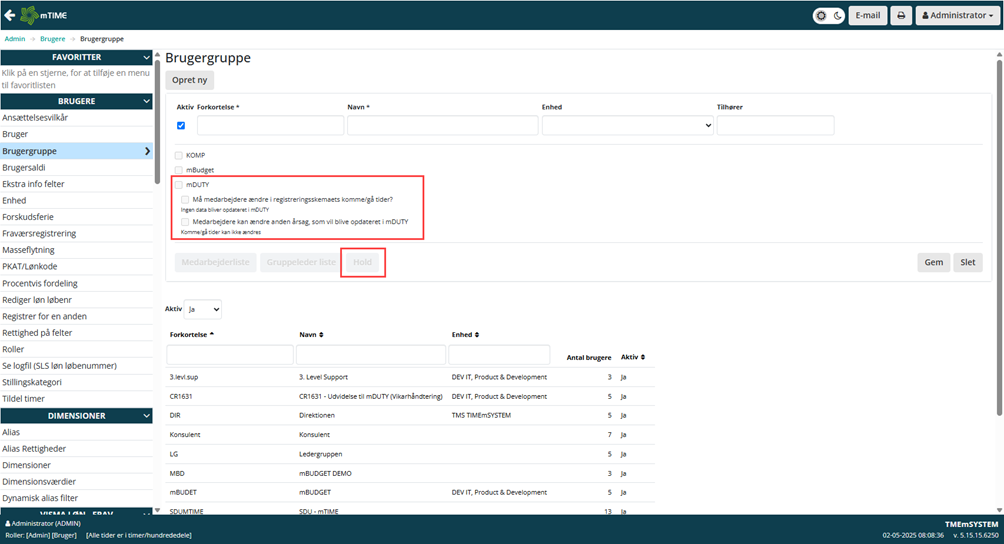
Task: Open the Administrator user menu
Action: [x=957, y=16]
